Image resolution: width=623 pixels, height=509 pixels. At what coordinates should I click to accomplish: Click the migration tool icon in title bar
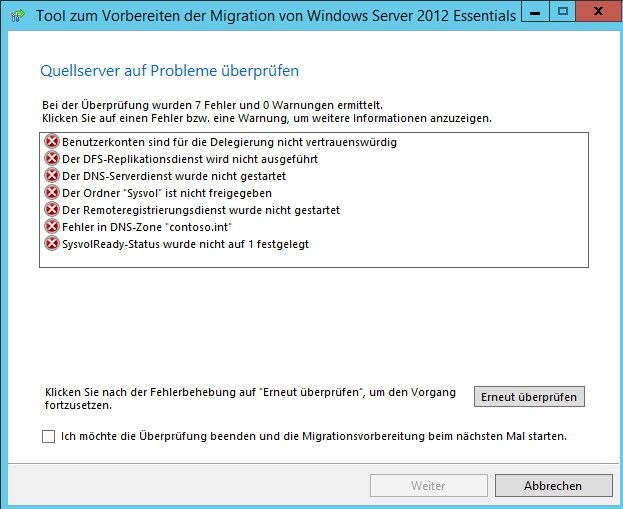tap(19, 16)
